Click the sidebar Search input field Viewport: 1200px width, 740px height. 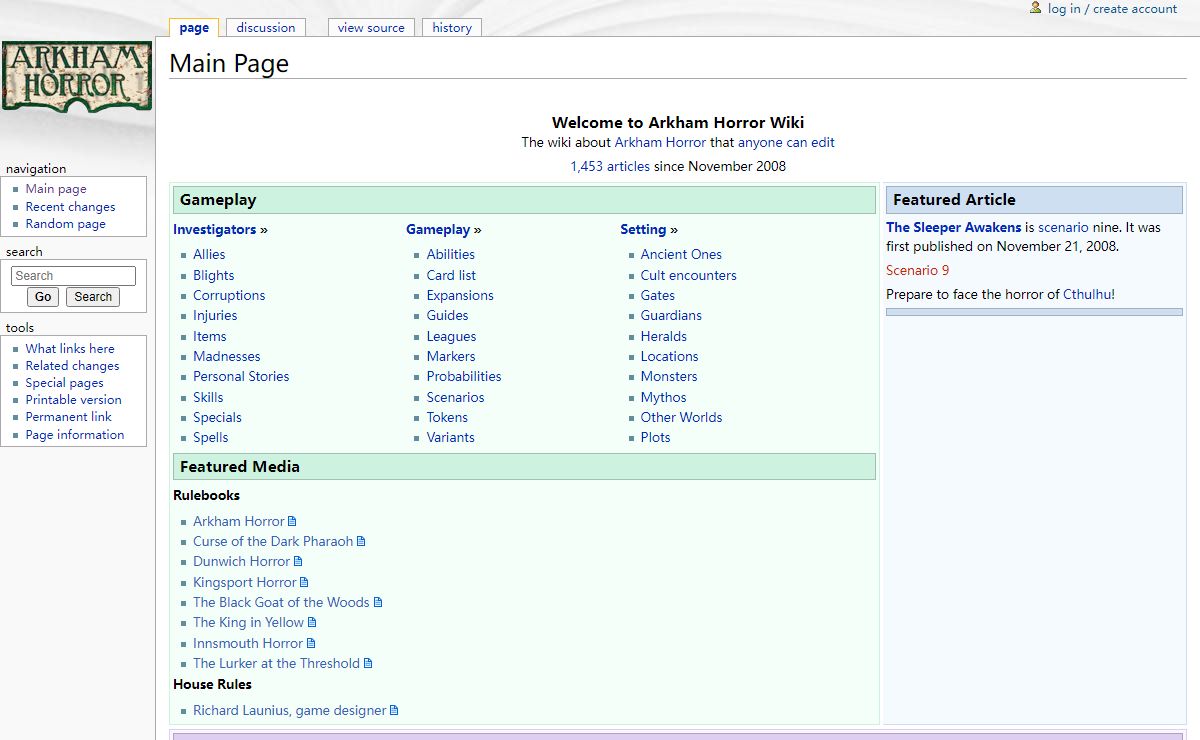73,276
